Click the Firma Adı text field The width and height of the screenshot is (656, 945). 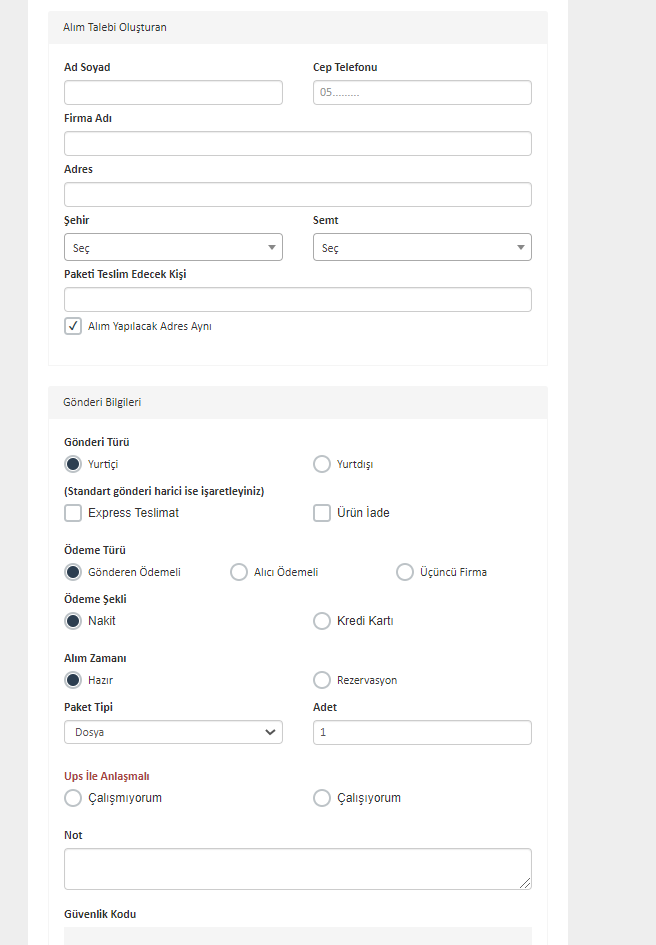tap(297, 144)
